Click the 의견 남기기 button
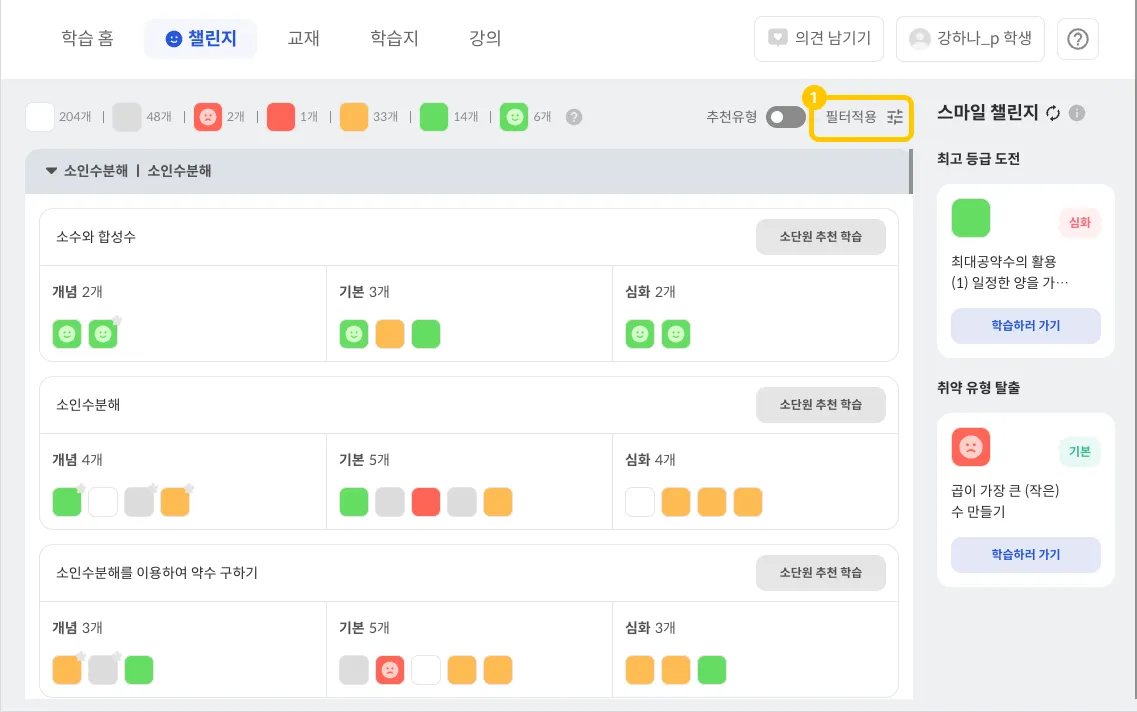This screenshot has width=1137, height=712. tap(819, 39)
